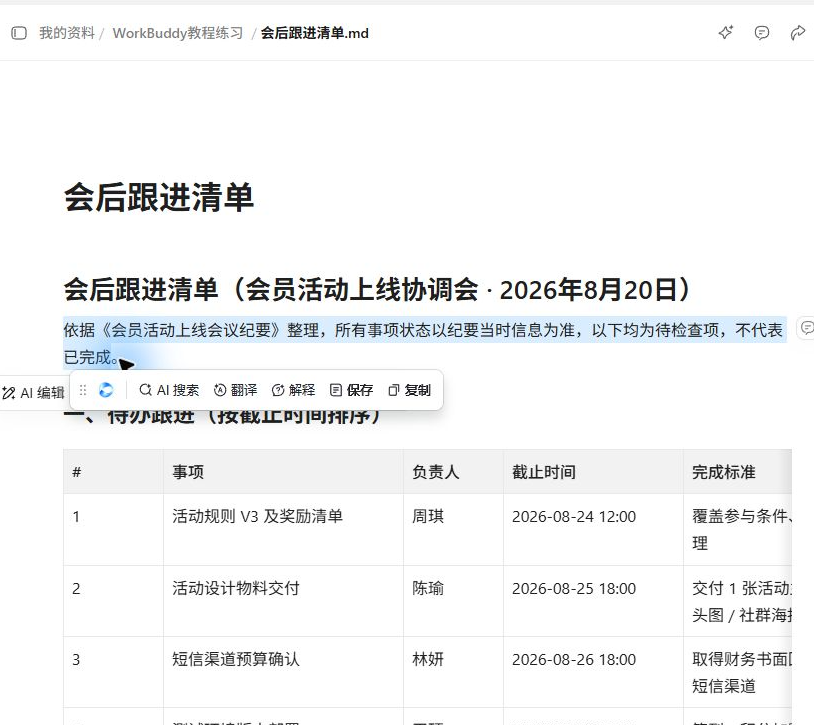Click cell 林妍
Image resolution: width=814 pixels, height=725 pixels.
click(x=453, y=672)
